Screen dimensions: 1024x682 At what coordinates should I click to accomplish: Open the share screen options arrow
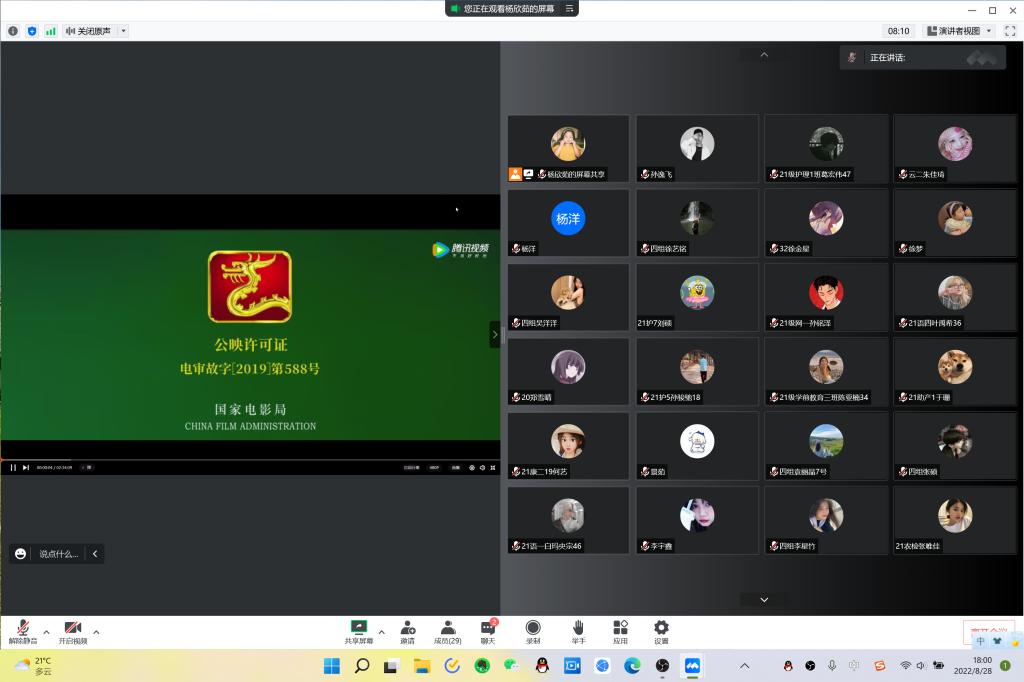381,632
